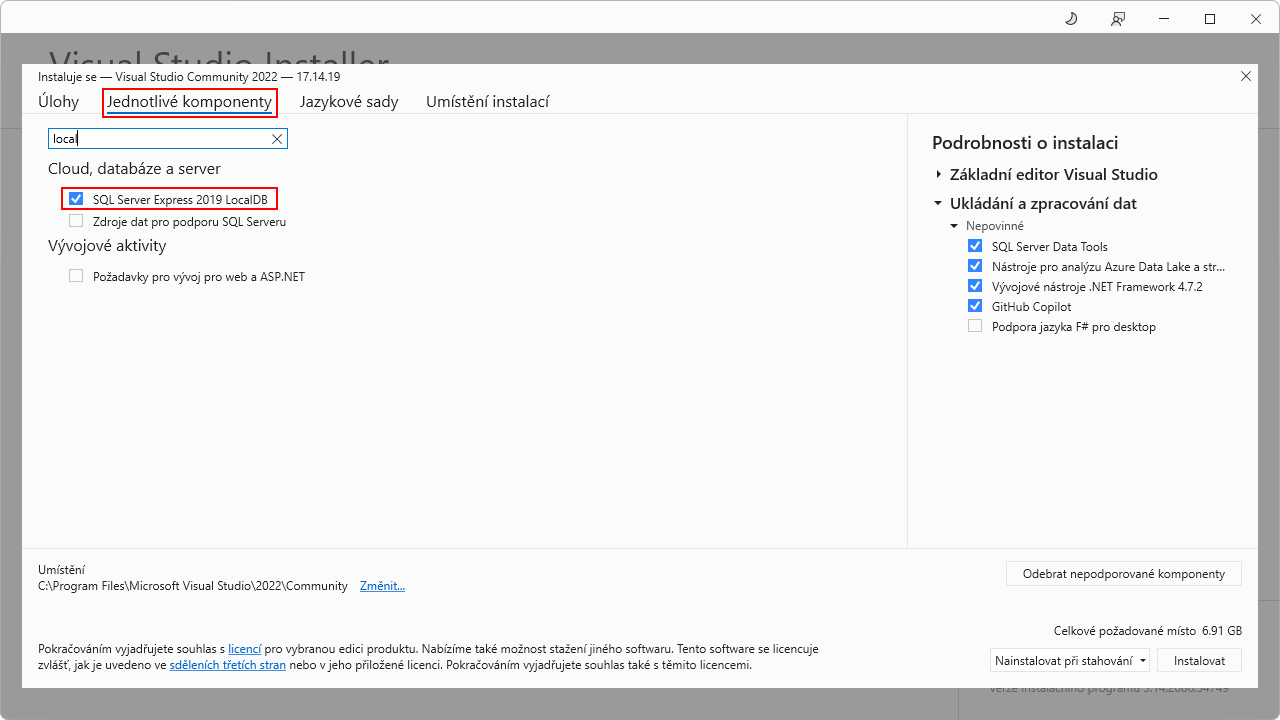Close the installer dialog with the X icon
The width and height of the screenshot is (1280, 720).
coord(1245,75)
